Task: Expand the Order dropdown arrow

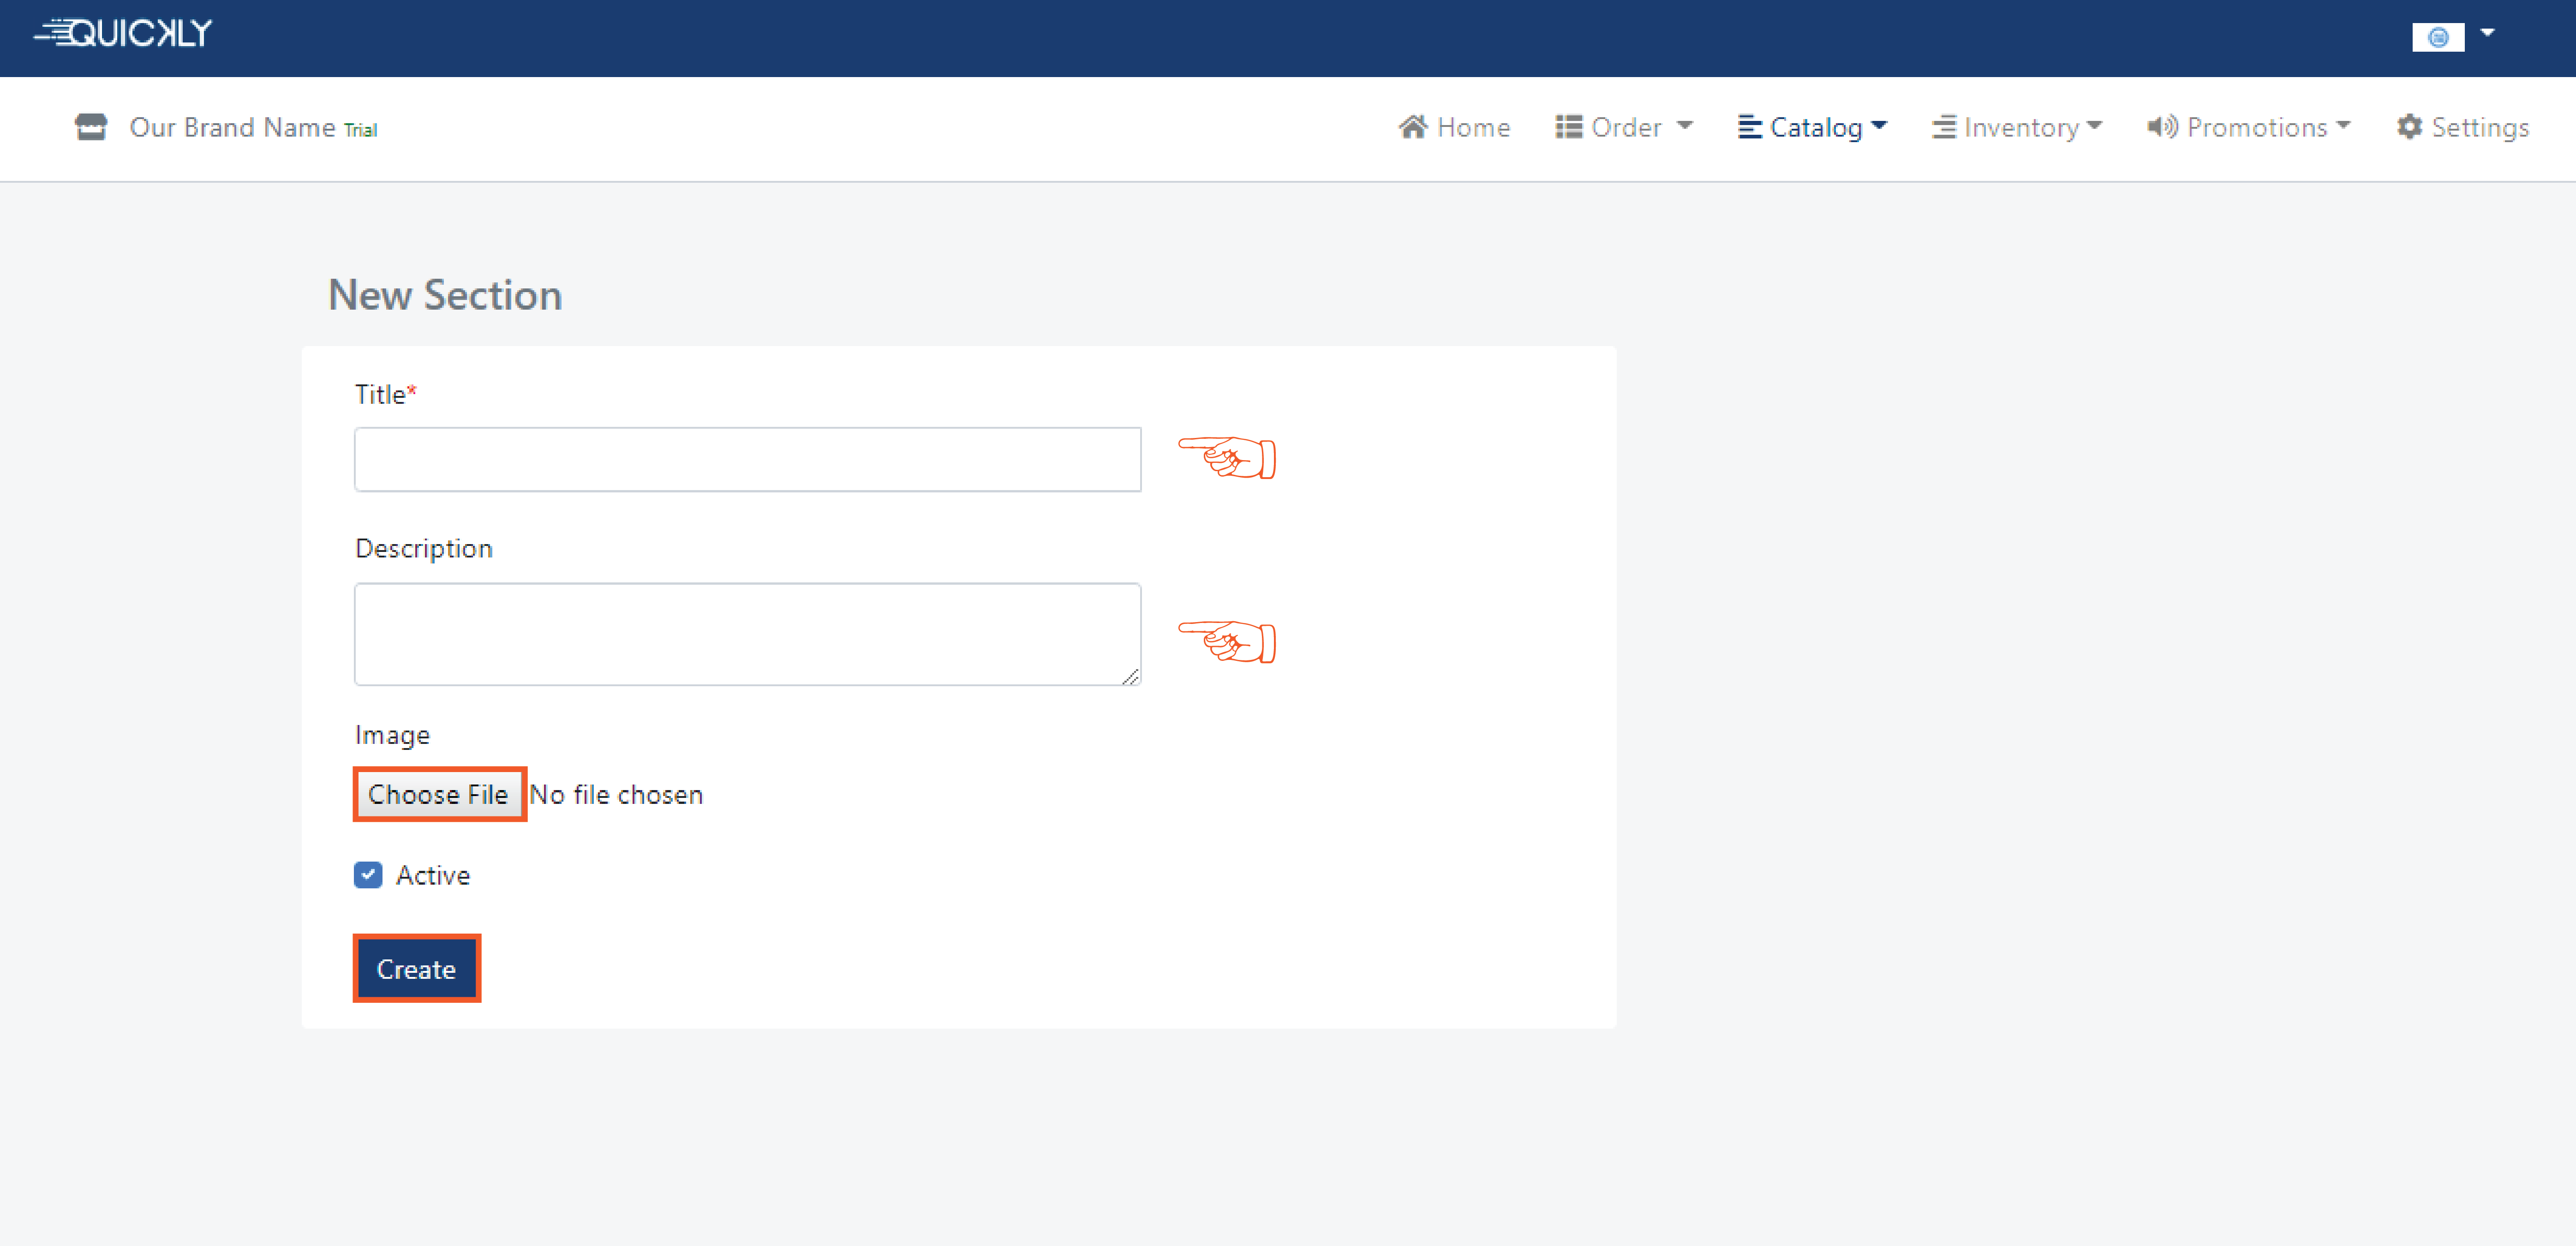Action: [1685, 126]
